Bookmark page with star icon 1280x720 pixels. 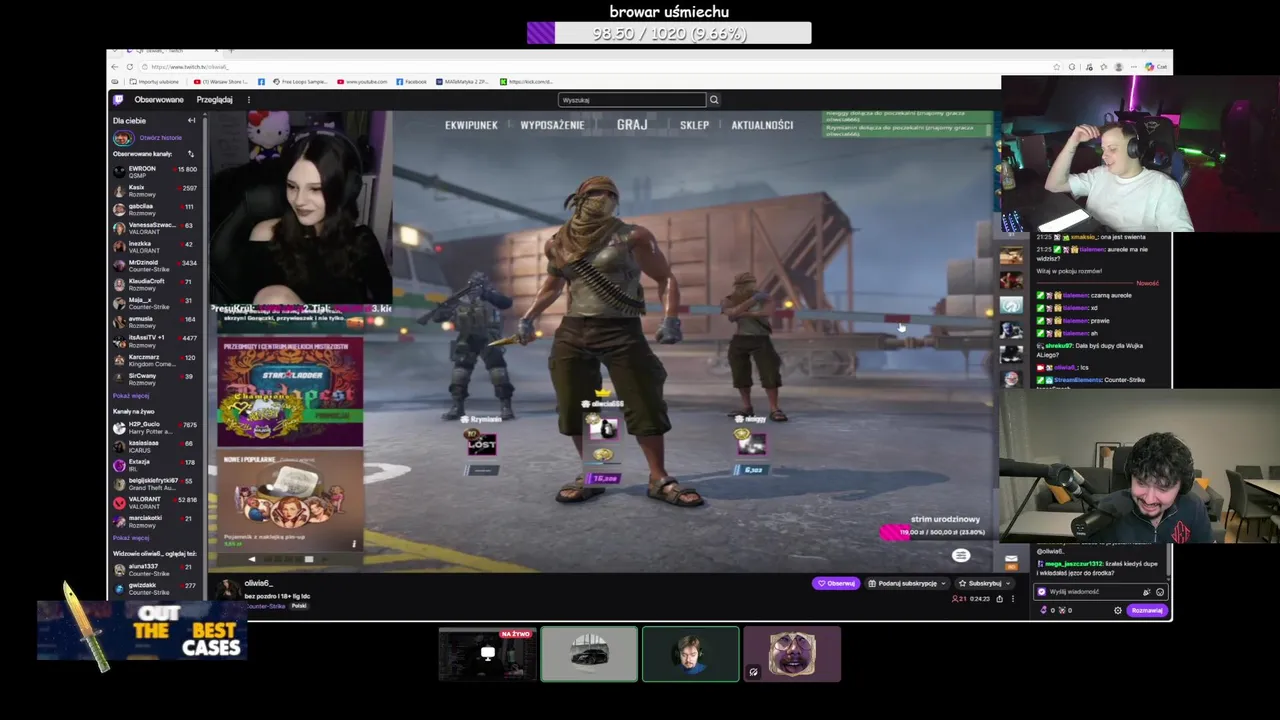(x=1056, y=67)
